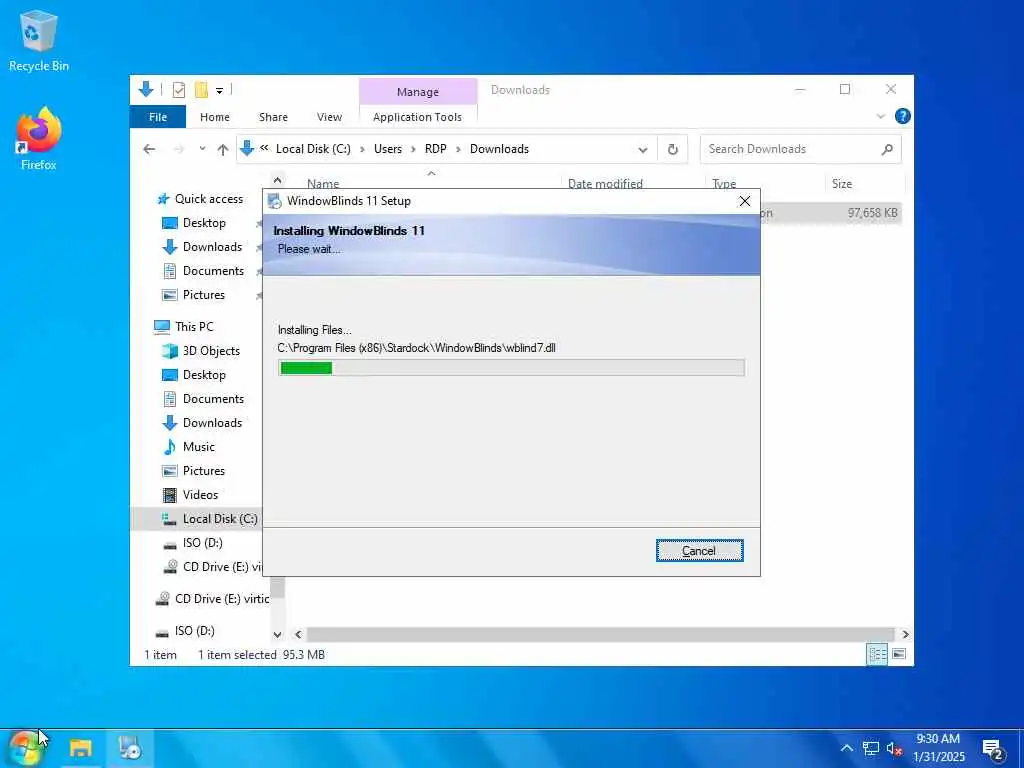Viewport: 1024px width, 768px height.
Task: Show hidden system tray icons
Action: click(846, 748)
